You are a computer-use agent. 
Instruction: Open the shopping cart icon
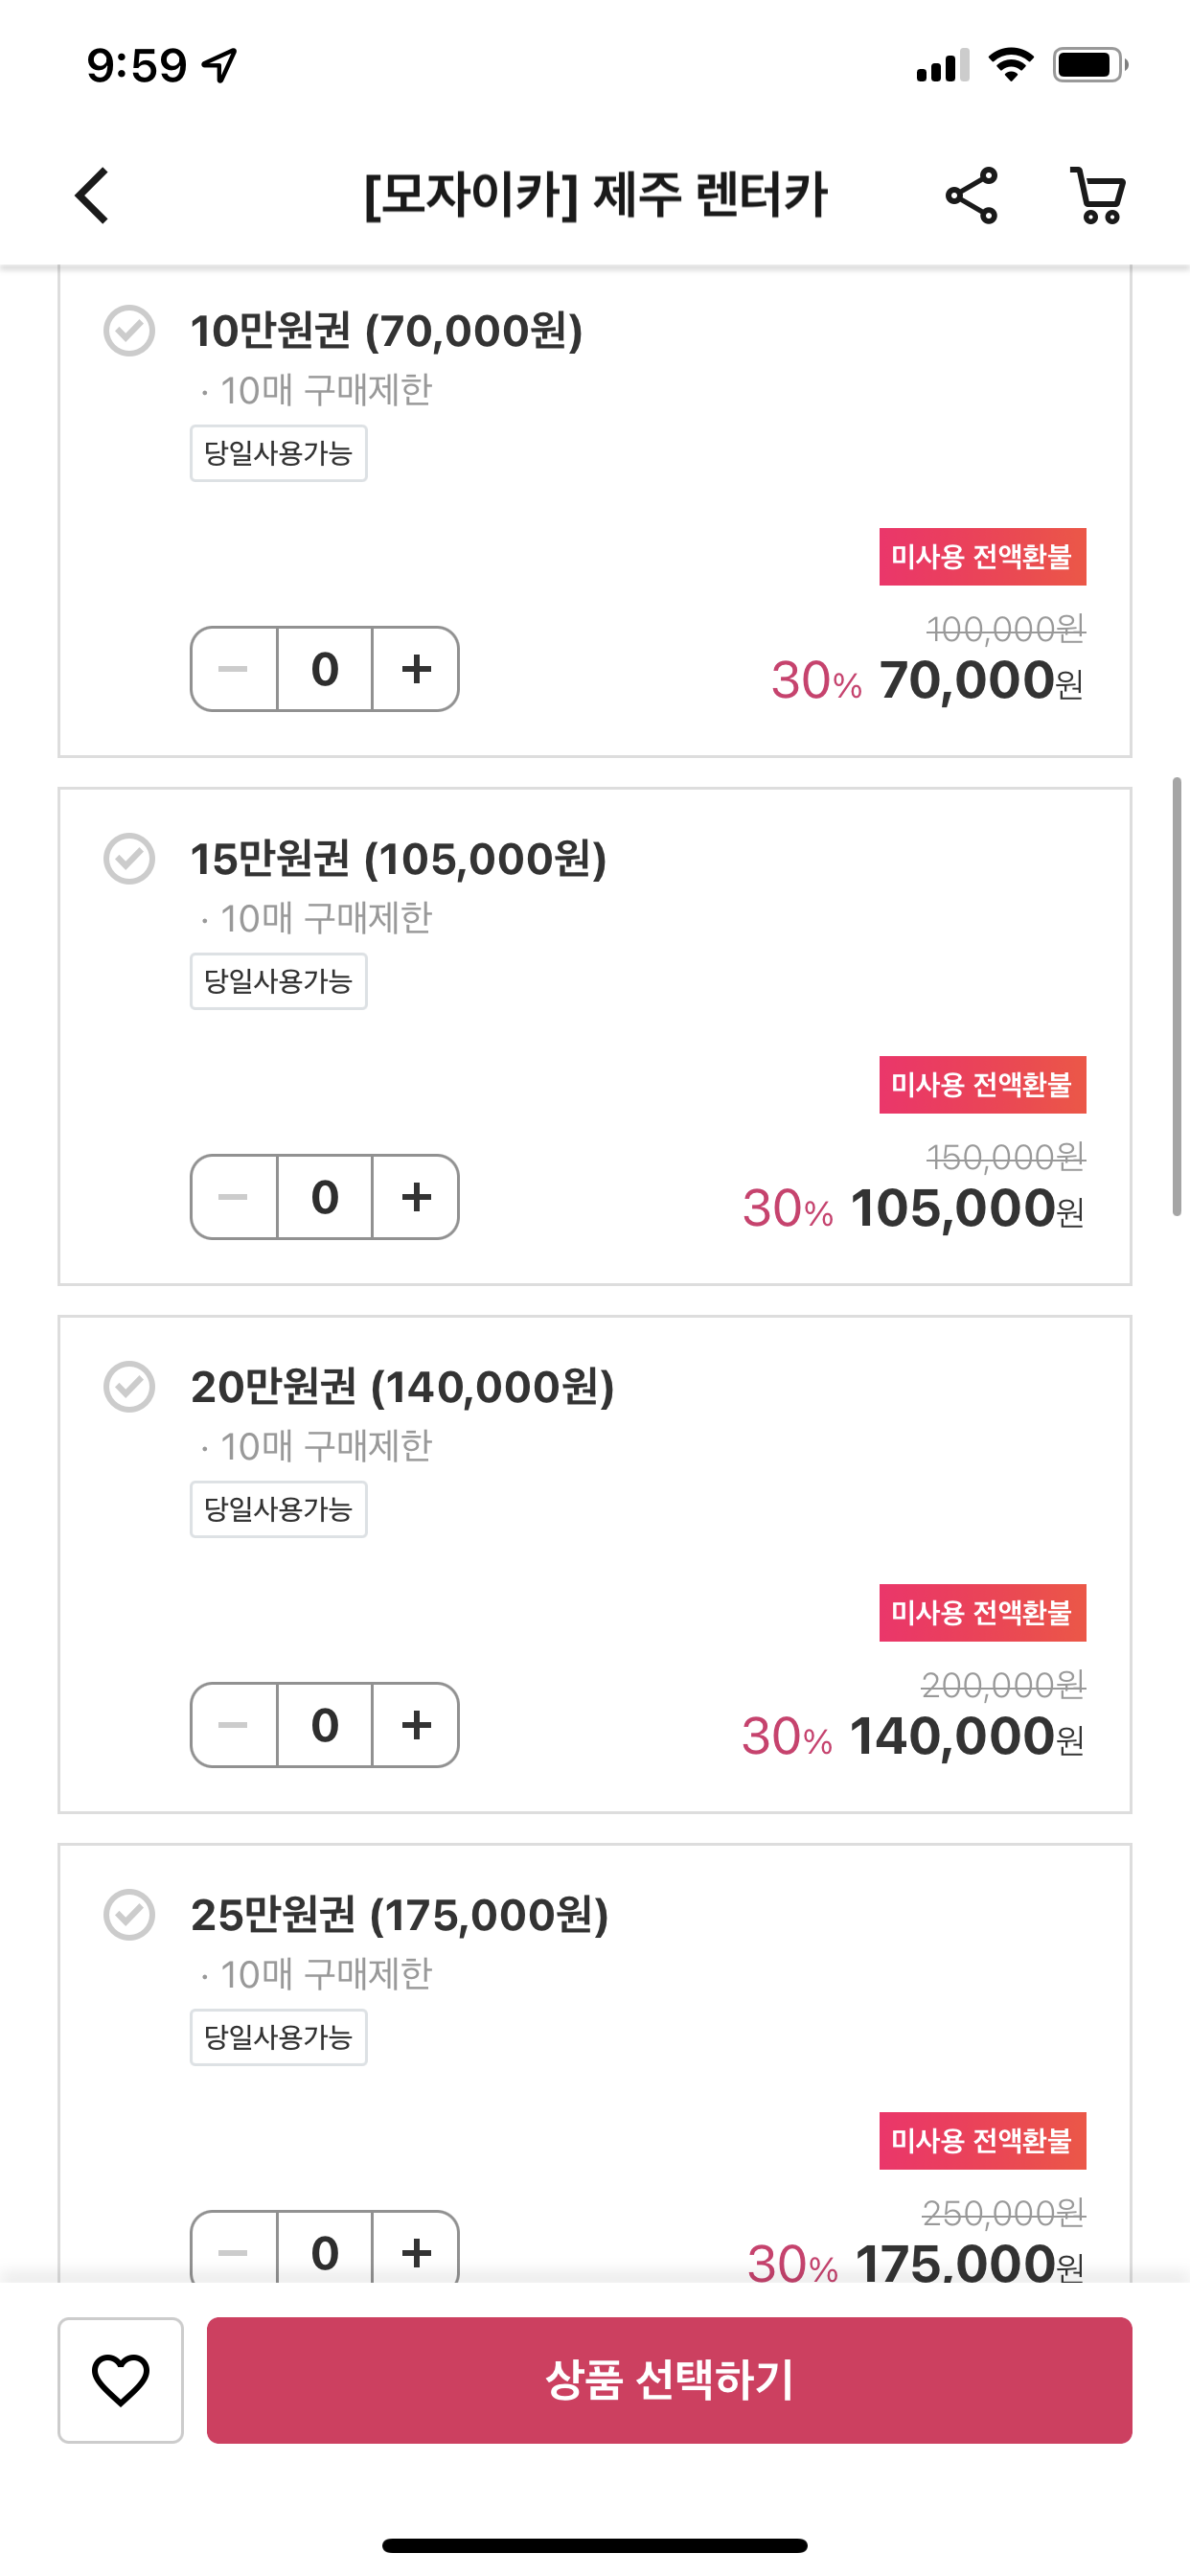pos(1098,195)
